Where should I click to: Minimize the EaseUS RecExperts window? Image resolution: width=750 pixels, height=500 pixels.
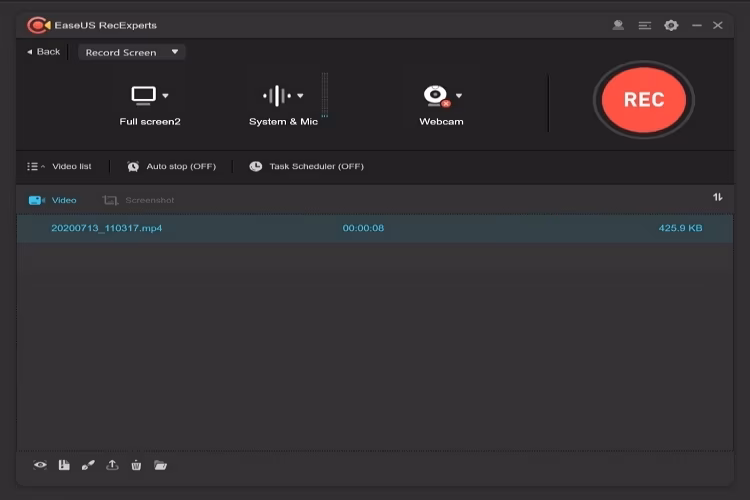pos(697,25)
